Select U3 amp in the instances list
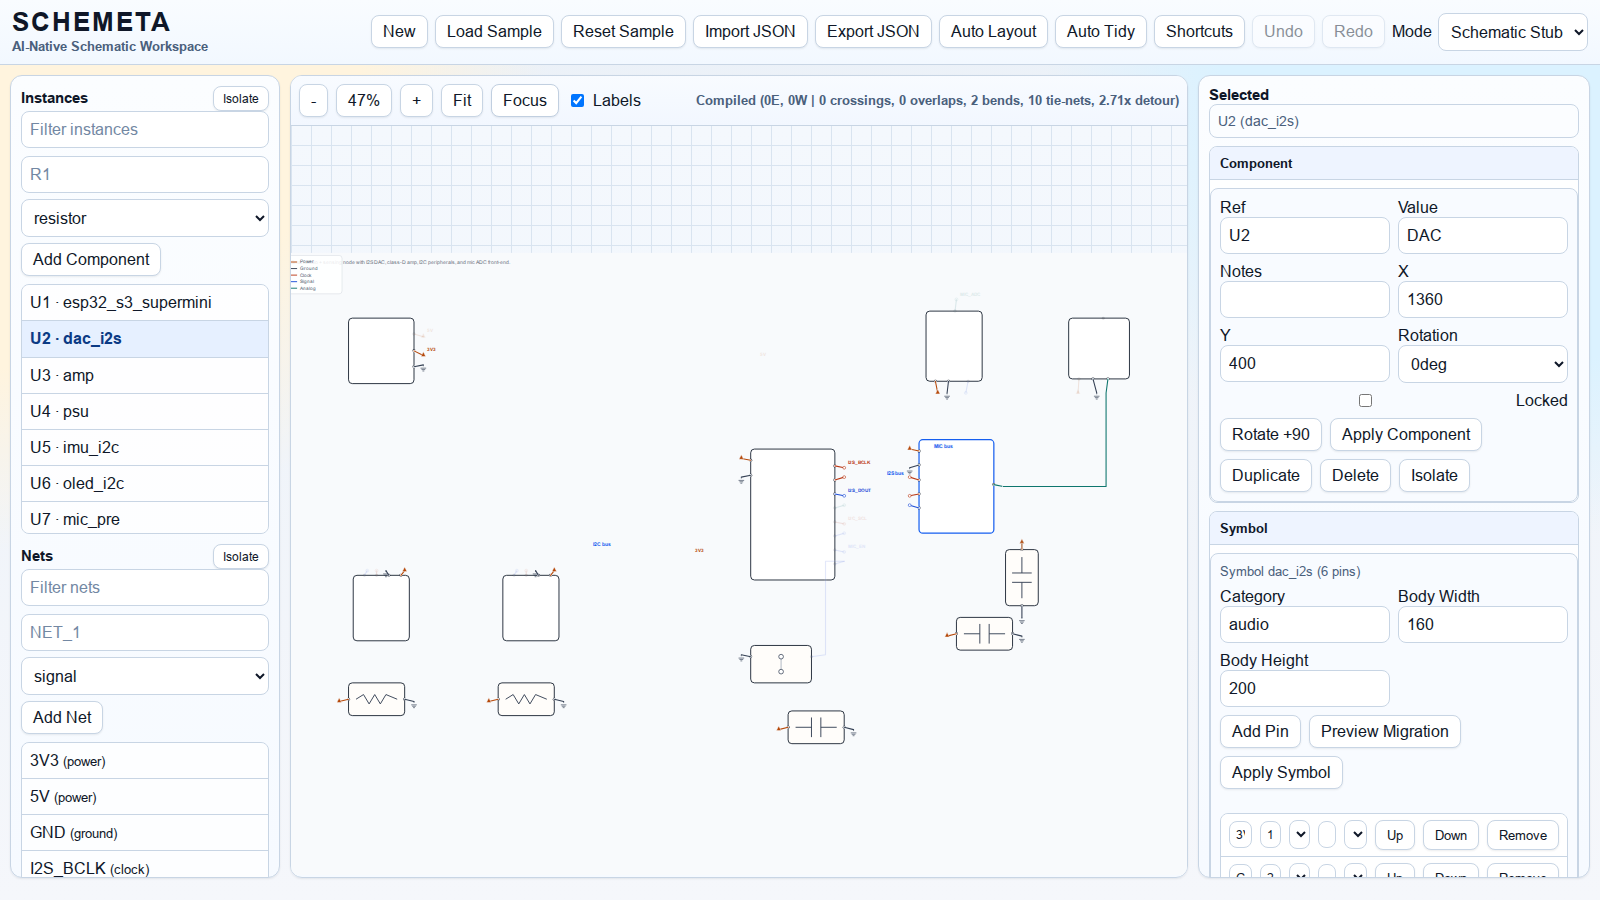 click(x=145, y=375)
